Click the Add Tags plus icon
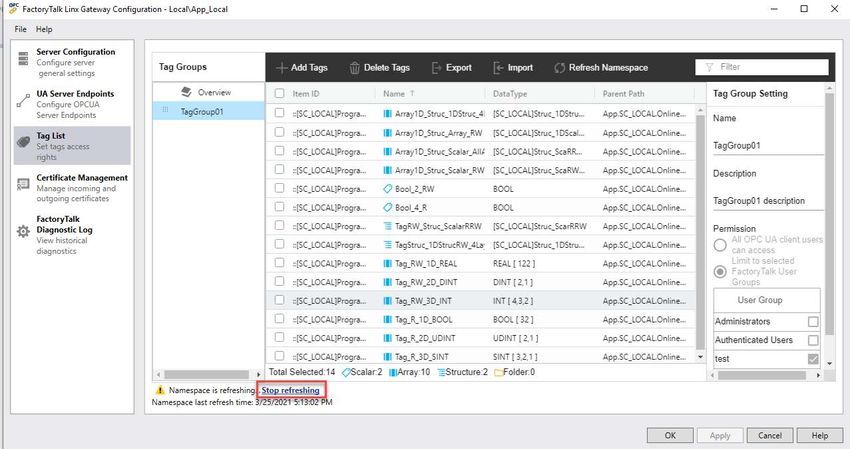The image size is (850, 449). tap(281, 68)
